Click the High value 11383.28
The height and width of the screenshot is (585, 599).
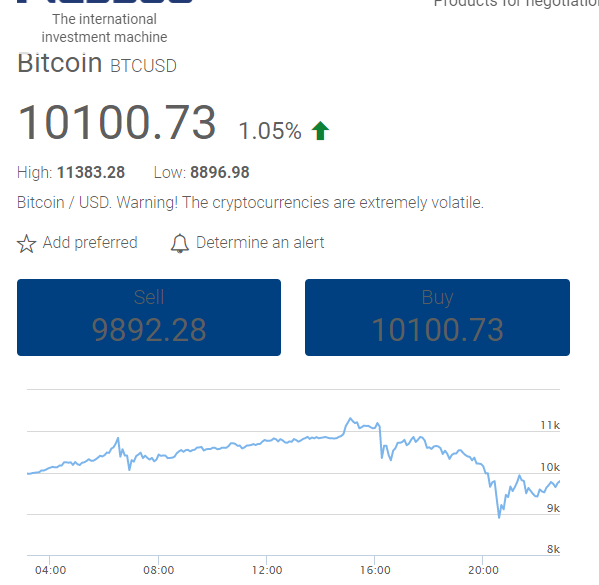[x=91, y=172]
